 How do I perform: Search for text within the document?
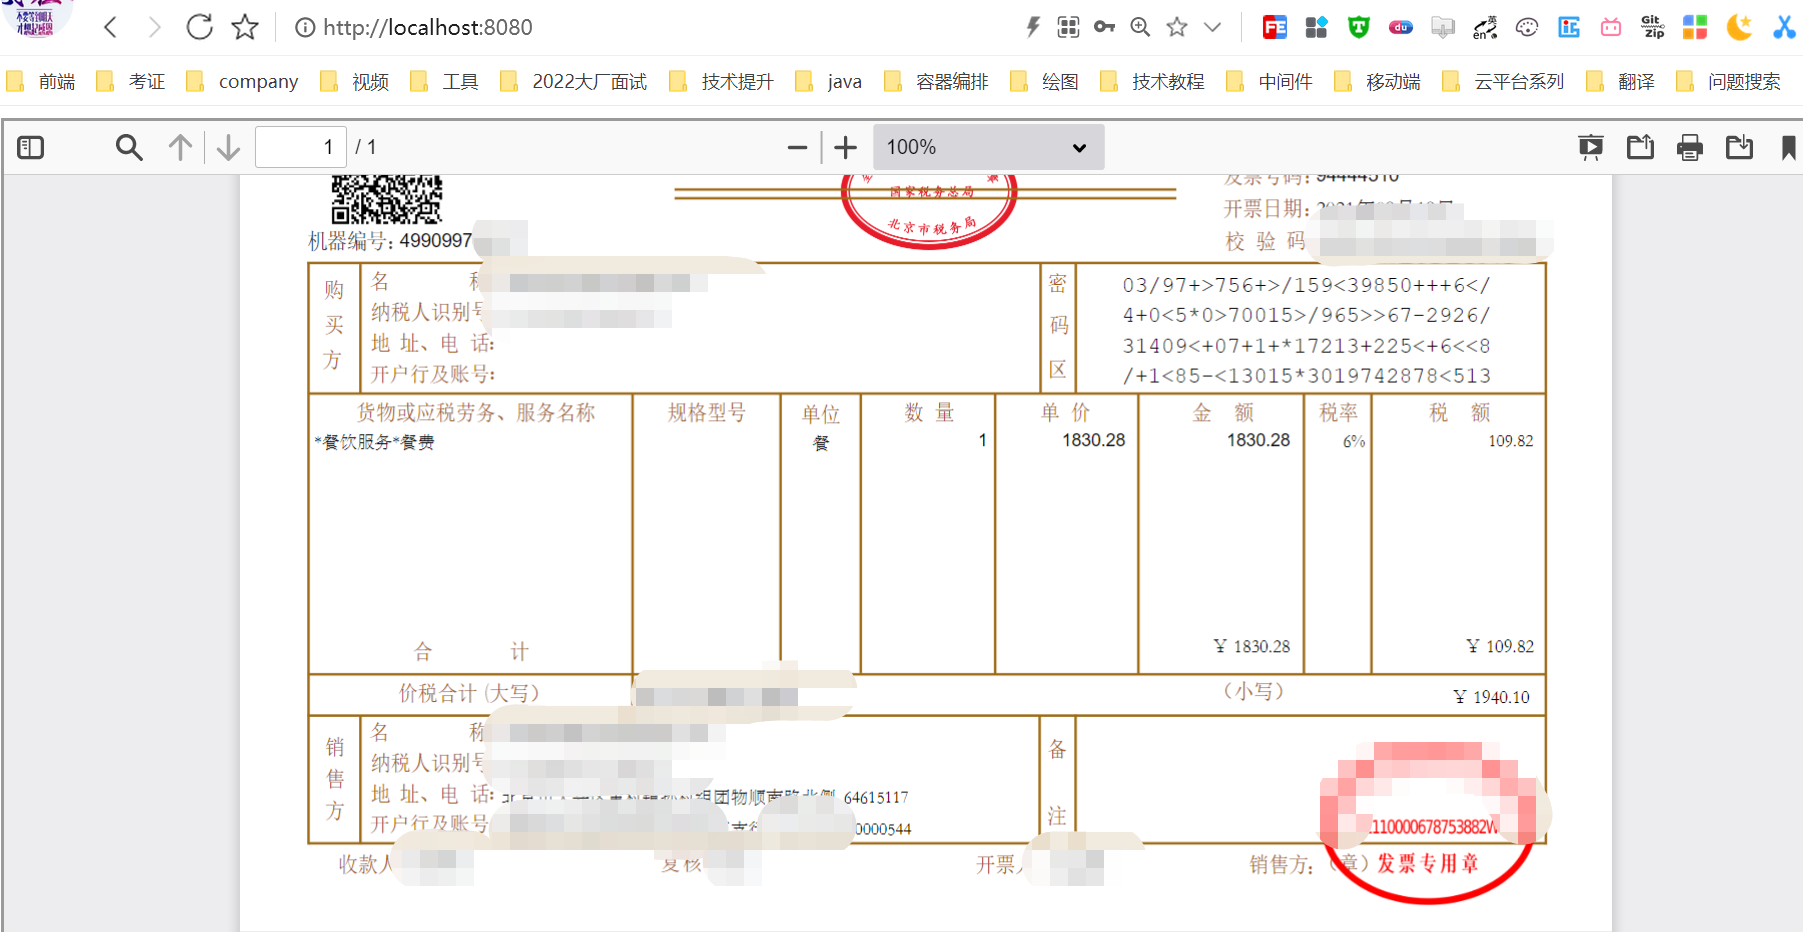(129, 147)
